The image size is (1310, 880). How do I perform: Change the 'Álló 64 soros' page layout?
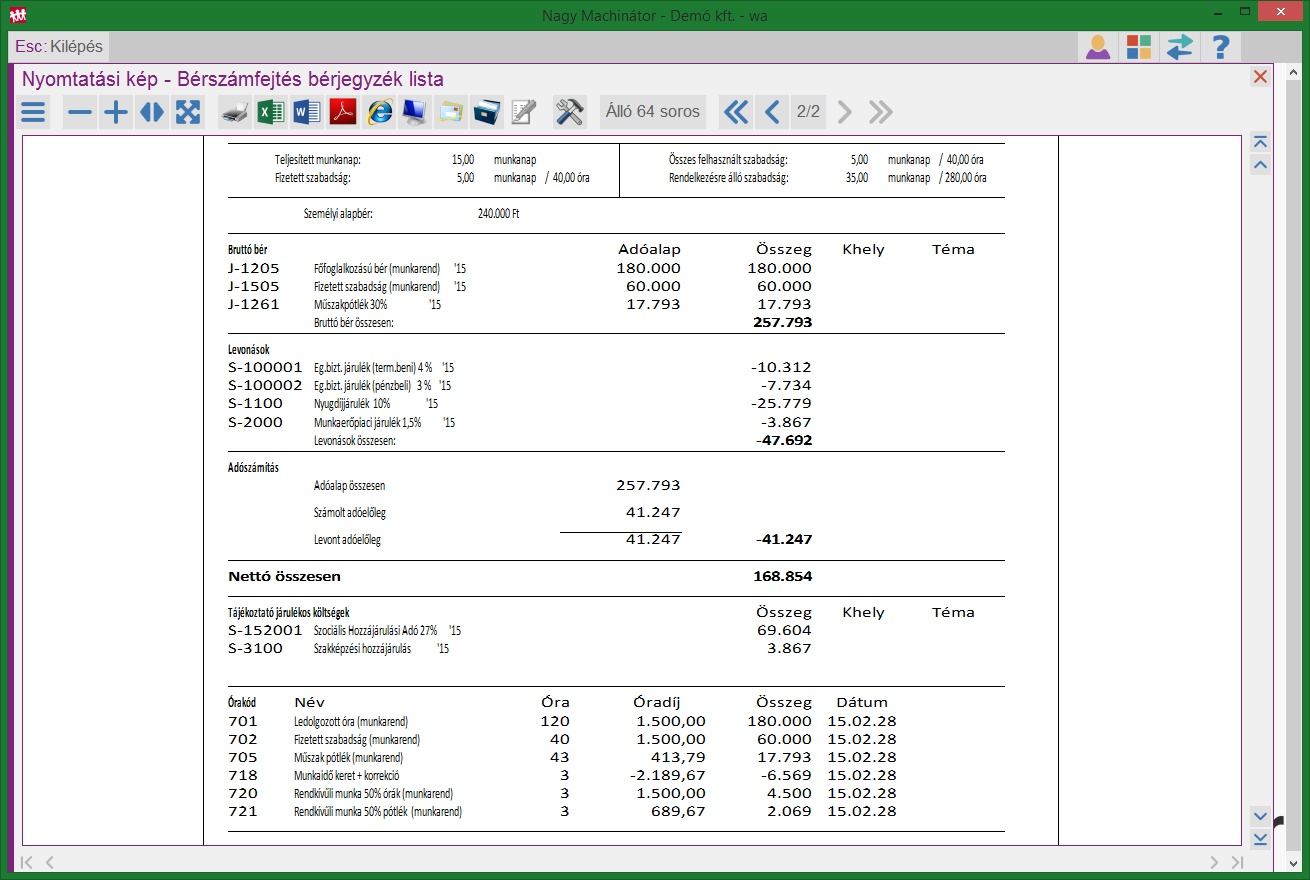pyautogui.click(x=652, y=112)
